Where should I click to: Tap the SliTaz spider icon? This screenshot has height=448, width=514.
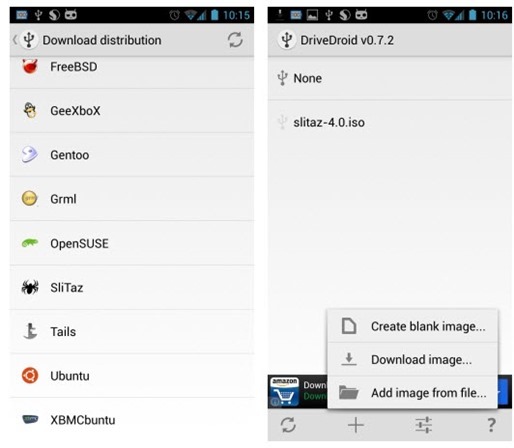tap(30, 287)
